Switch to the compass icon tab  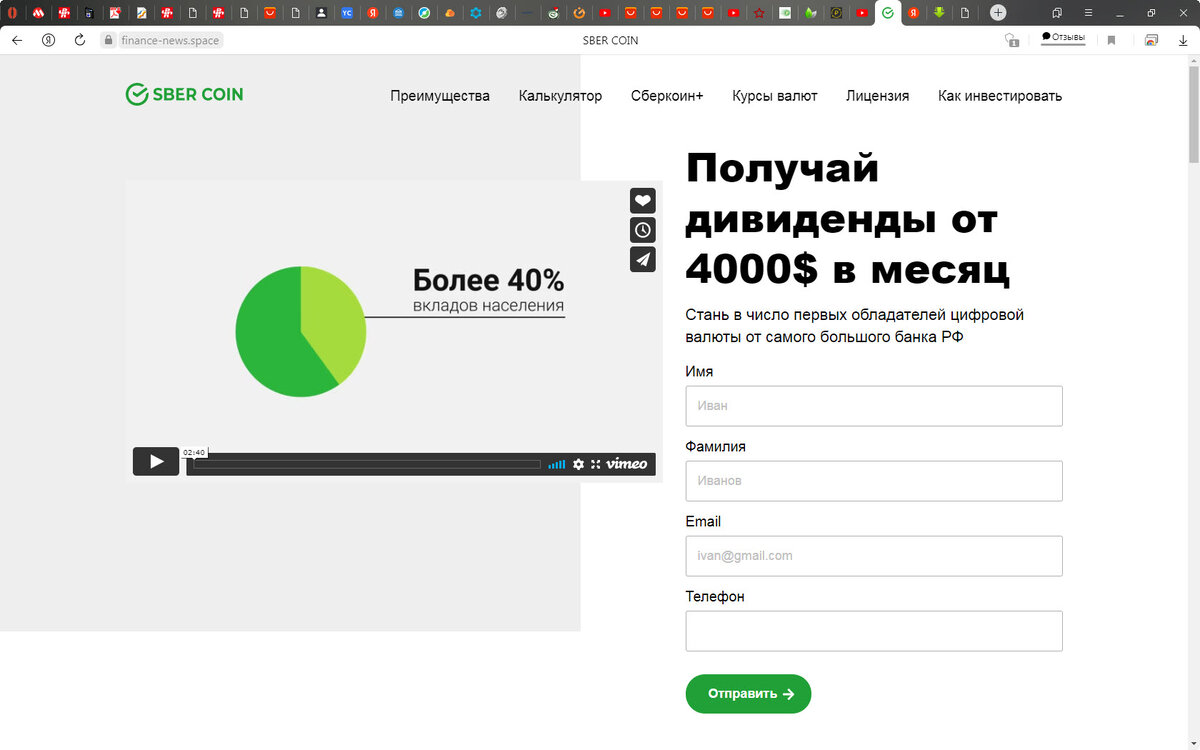(424, 13)
